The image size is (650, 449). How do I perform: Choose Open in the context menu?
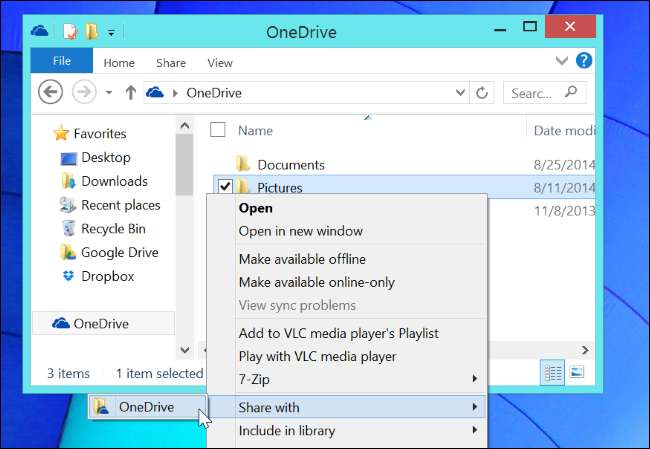point(256,208)
